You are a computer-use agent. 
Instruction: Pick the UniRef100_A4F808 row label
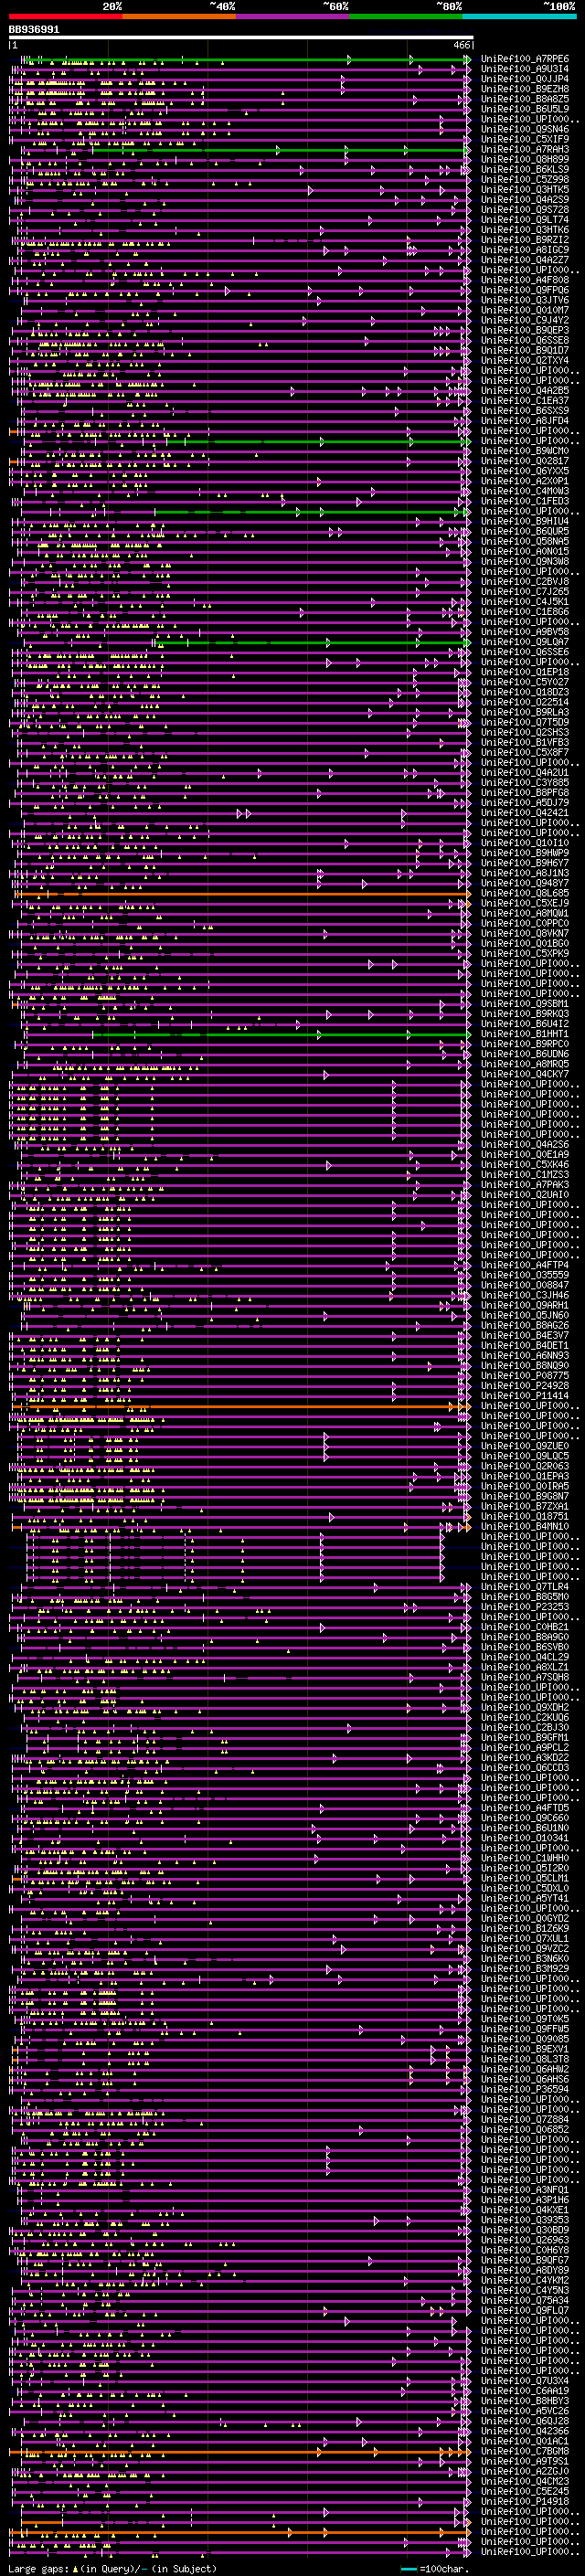(524, 280)
